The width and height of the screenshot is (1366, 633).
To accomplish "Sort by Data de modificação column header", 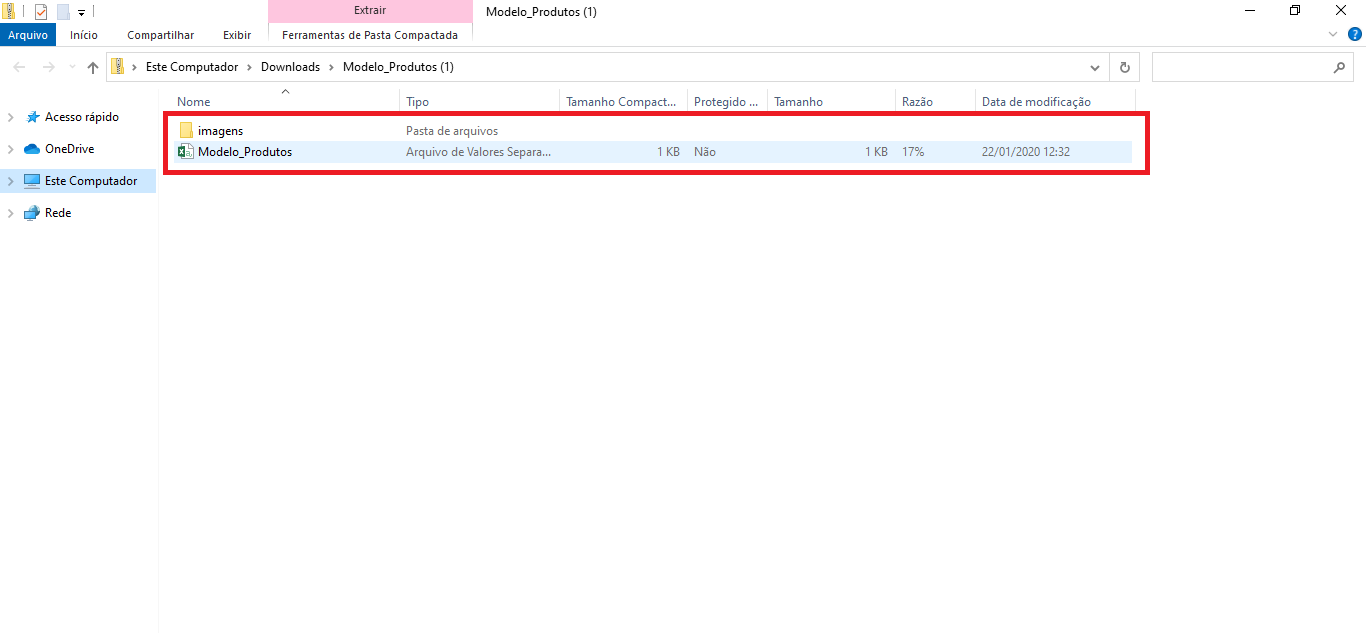I will [x=1036, y=102].
